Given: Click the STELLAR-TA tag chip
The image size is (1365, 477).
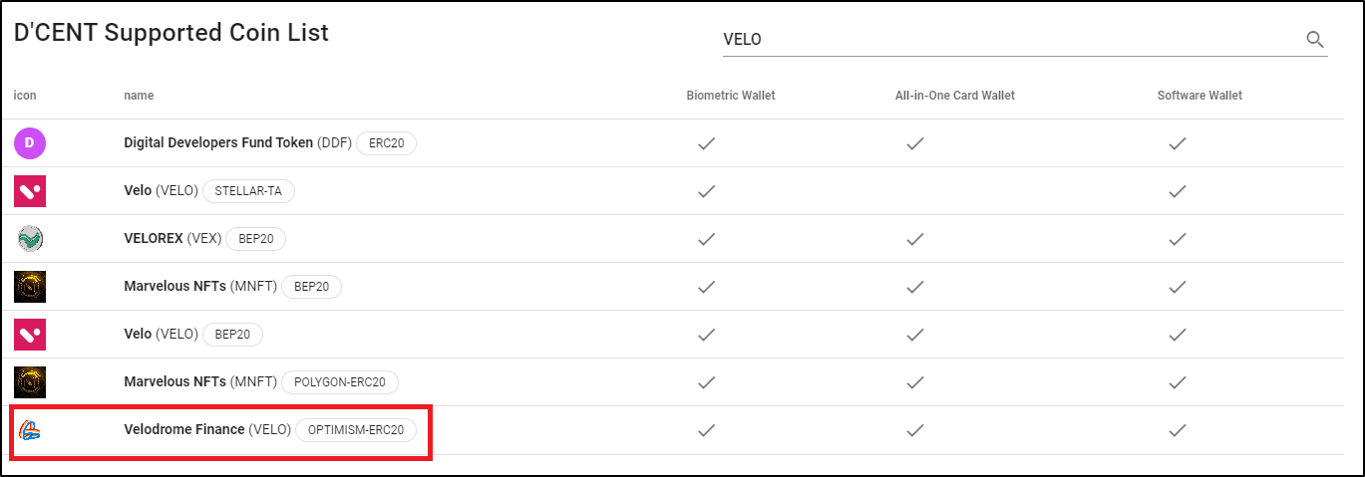Looking at the screenshot, I should click(249, 191).
